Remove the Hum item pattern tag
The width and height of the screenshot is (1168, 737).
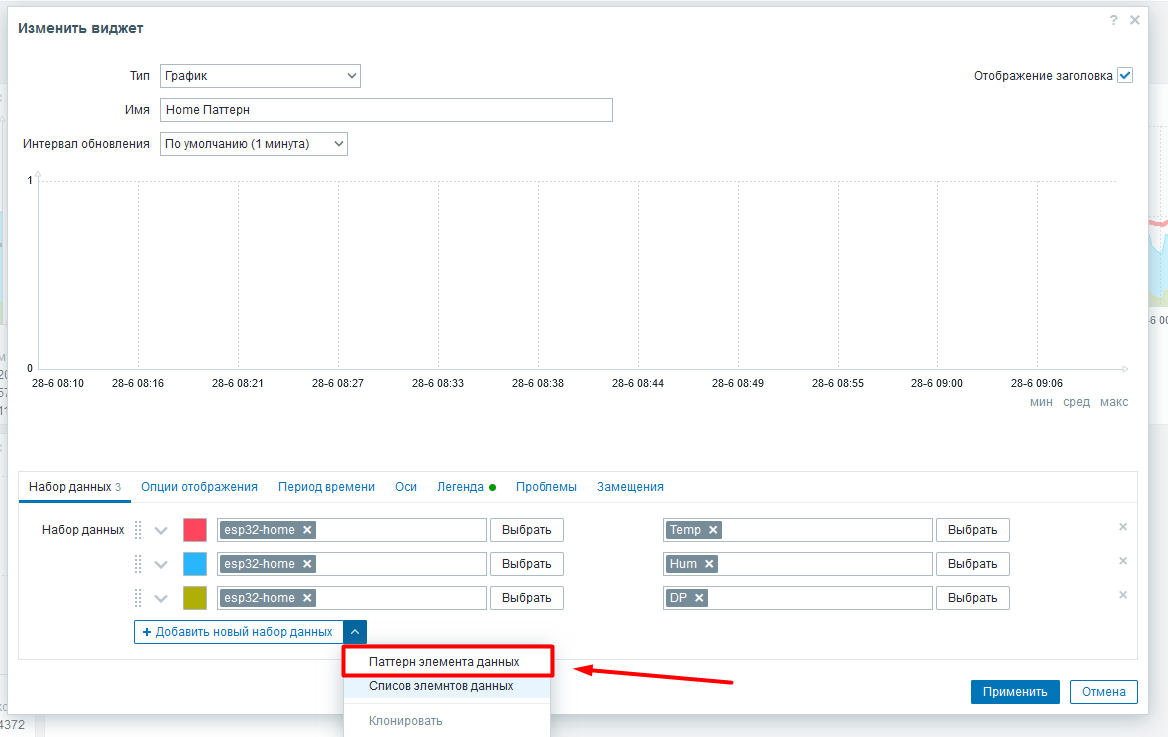[x=709, y=564]
